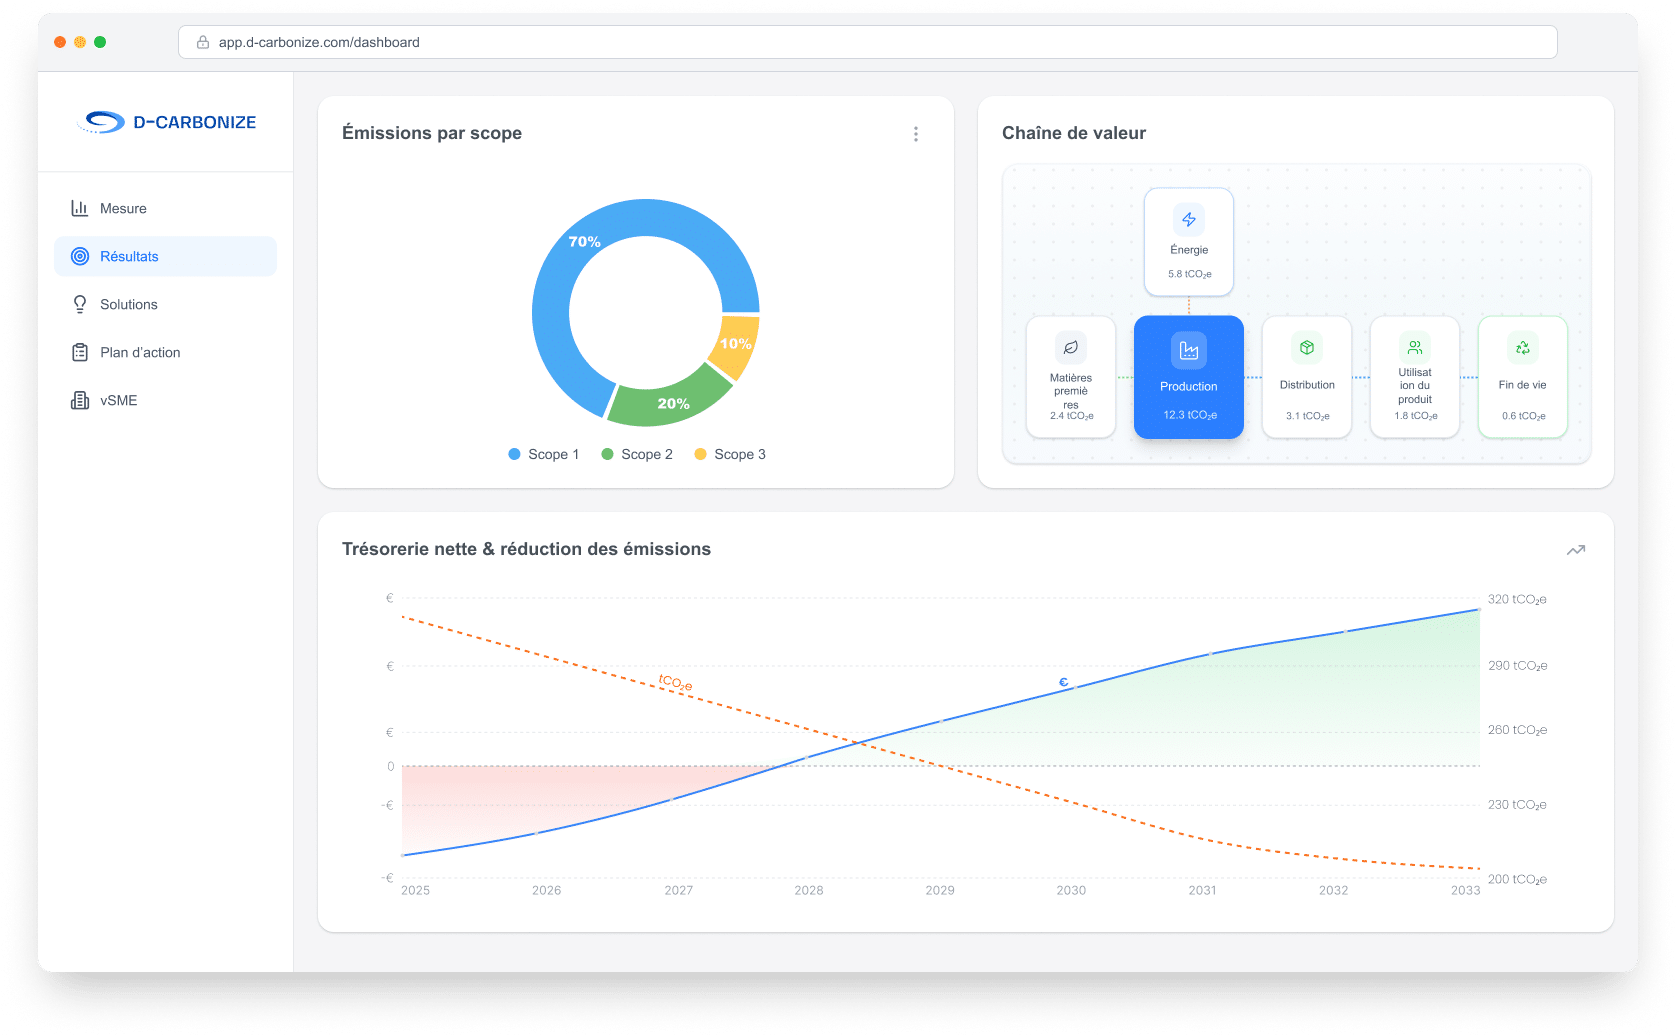This screenshot has height=1035, width=1676.
Task: Click the Fin de vie recycle node
Action: point(1522,377)
